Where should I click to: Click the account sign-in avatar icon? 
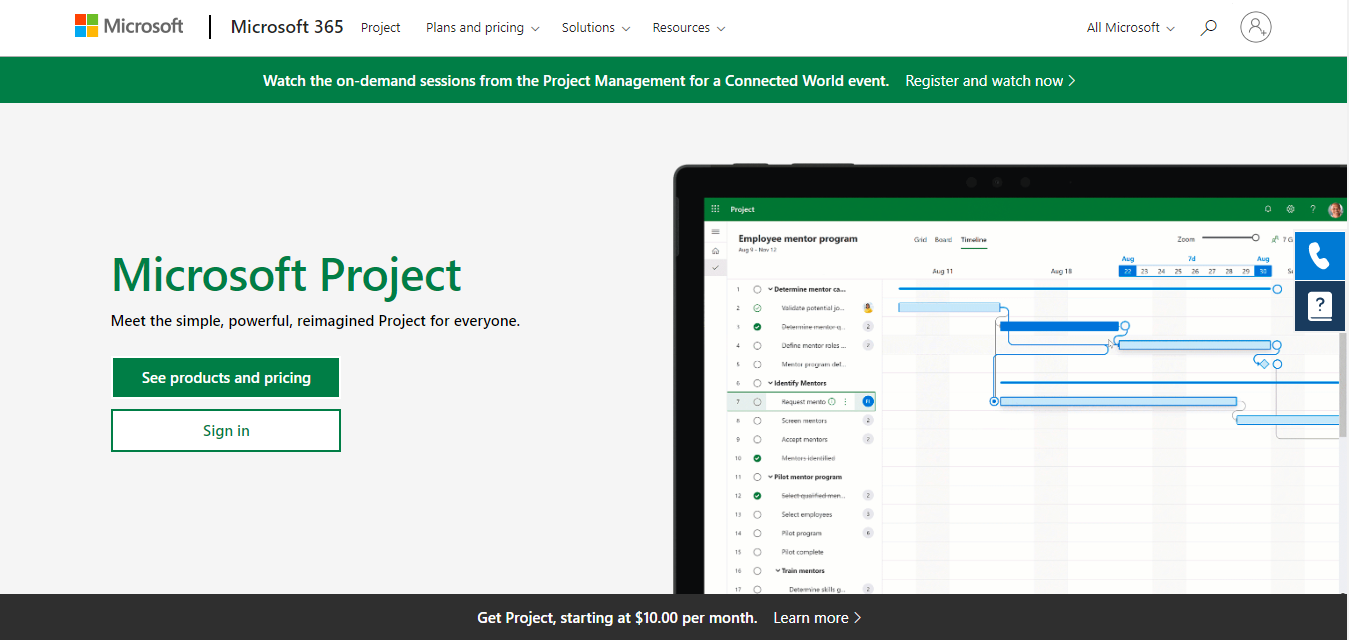(x=1256, y=27)
